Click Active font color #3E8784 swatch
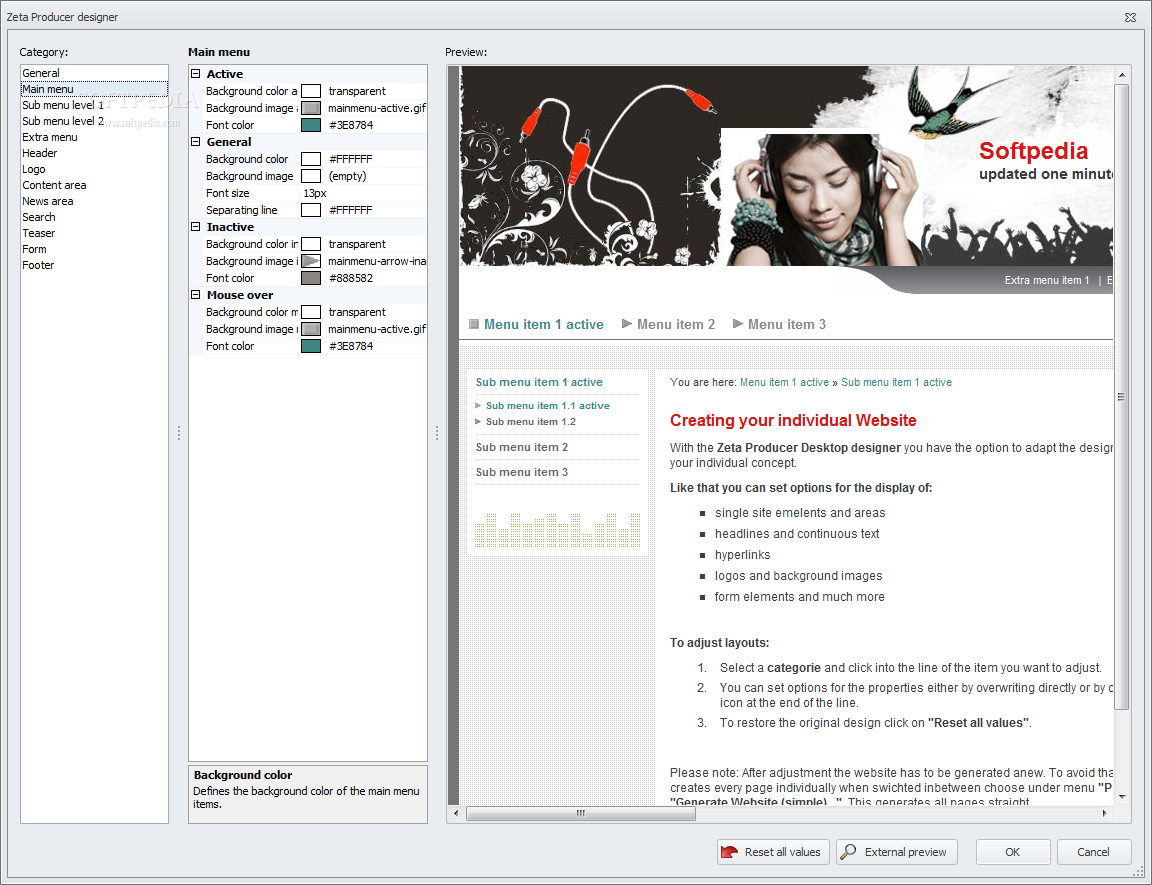1152x885 pixels. pyautogui.click(x=311, y=125)
